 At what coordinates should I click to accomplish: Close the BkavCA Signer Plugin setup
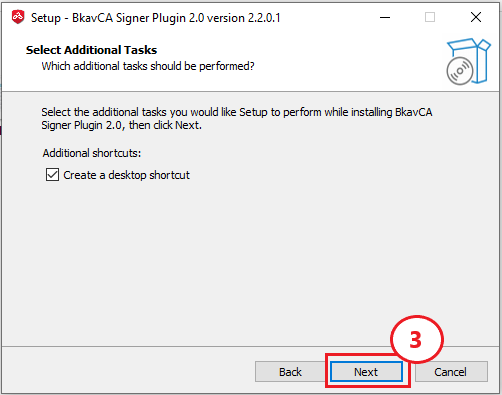476,17
